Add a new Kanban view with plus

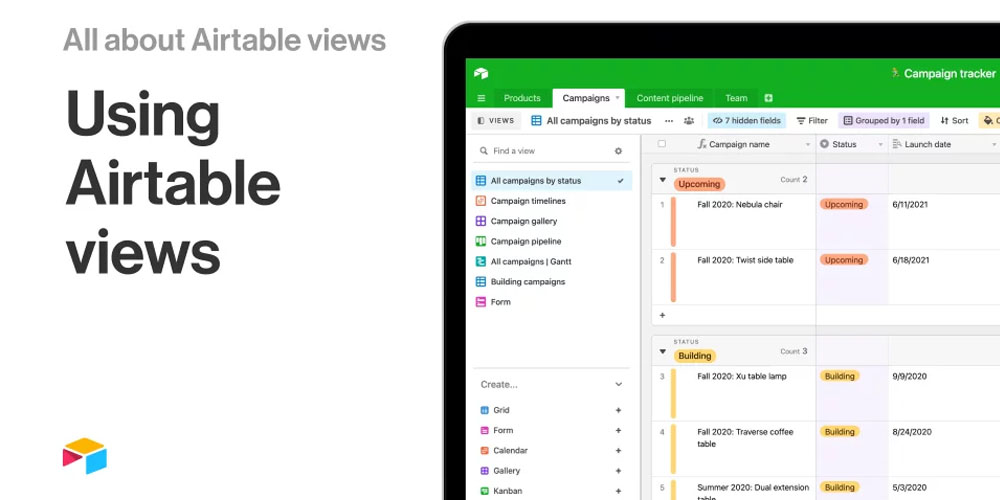point(618,491)
